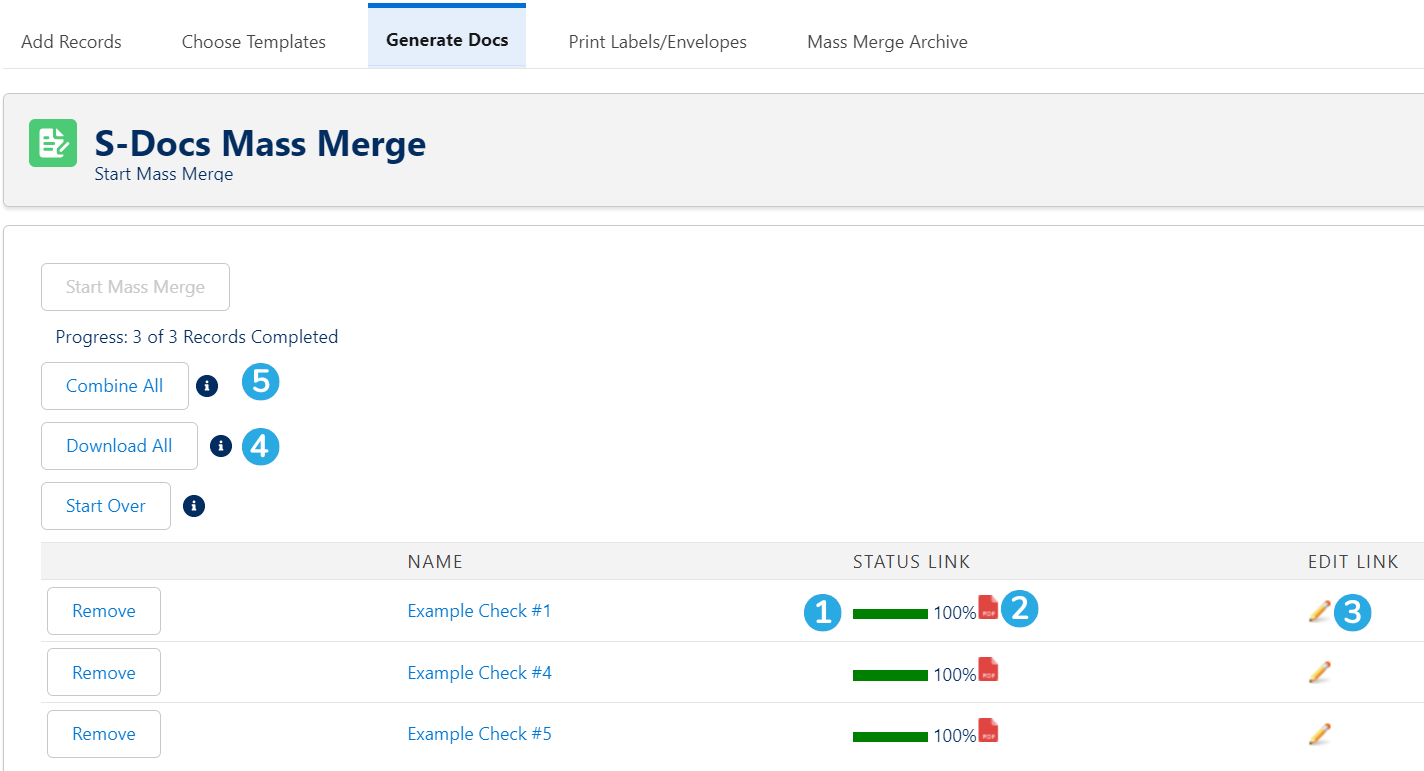Click the green S-Docs document logo icon
1424x771 pixels.
click(53, 143)
